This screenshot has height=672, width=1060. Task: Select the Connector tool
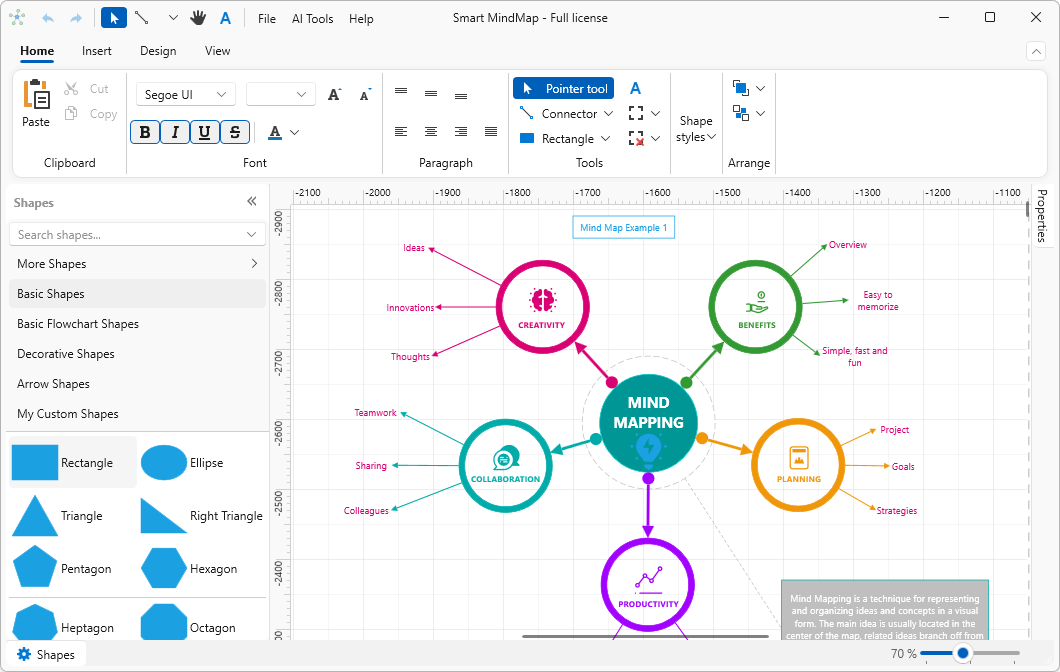click(560, 113)
